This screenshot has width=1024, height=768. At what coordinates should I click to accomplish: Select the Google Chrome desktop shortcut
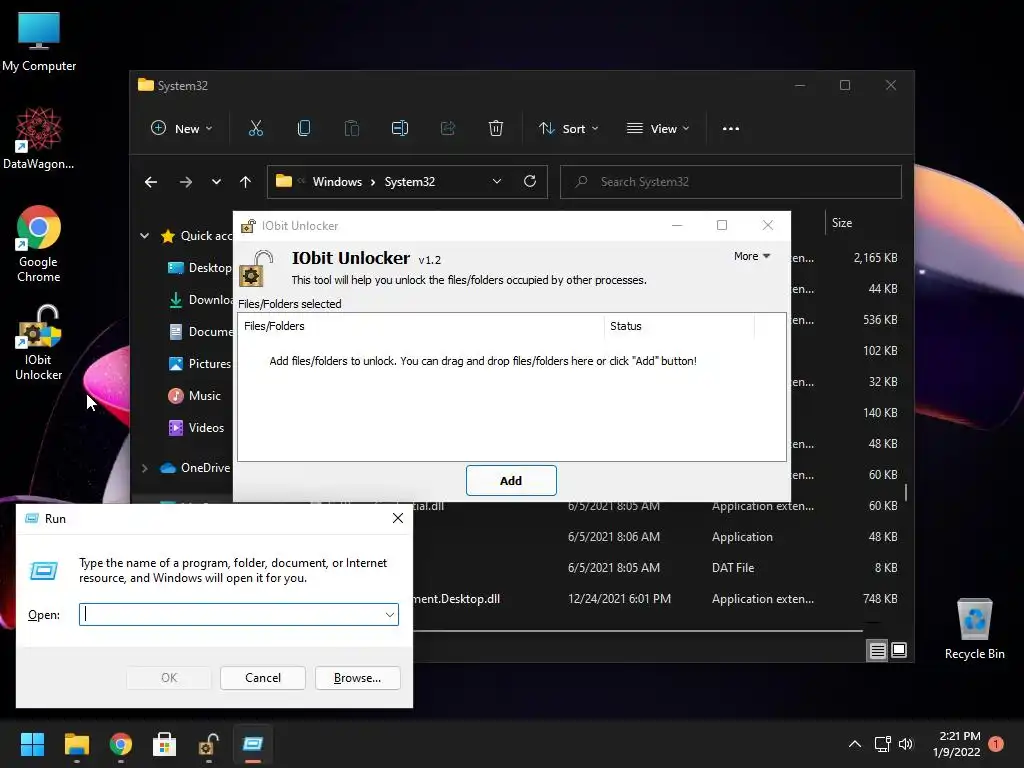point(39,244)
